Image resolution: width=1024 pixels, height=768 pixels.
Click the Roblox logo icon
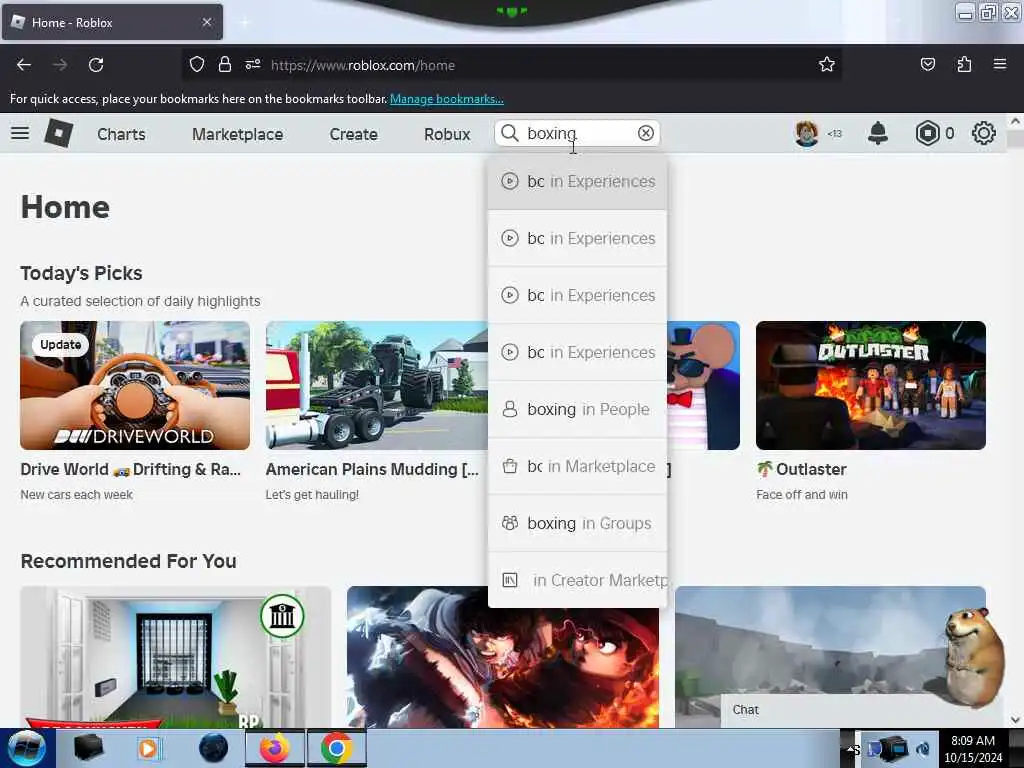(x=58, y=133)
